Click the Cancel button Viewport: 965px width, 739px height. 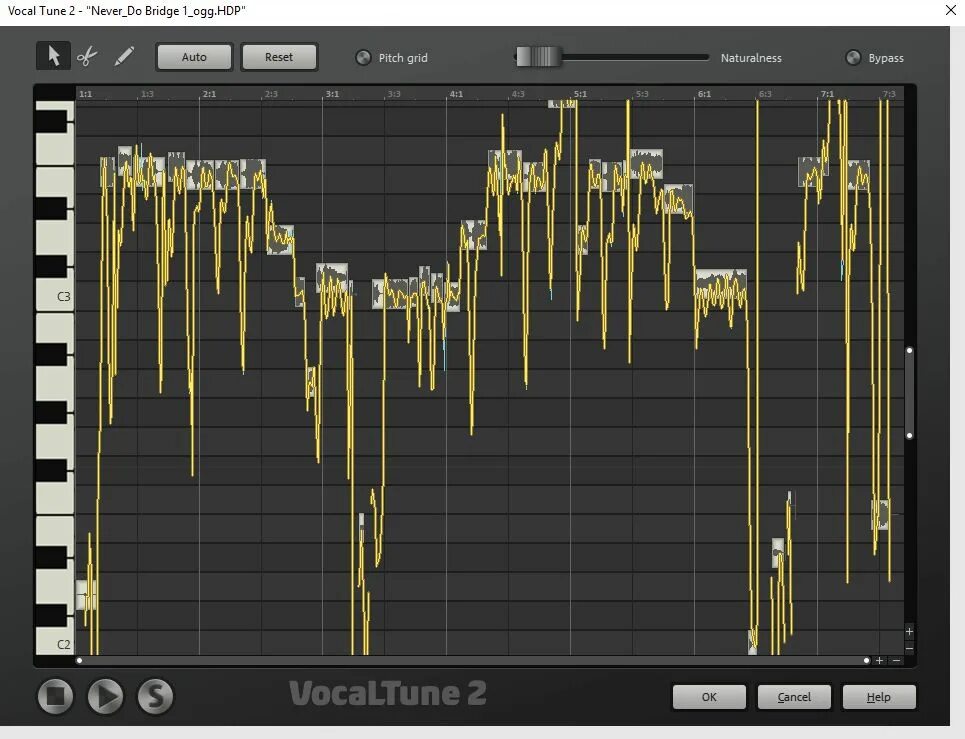794,697
